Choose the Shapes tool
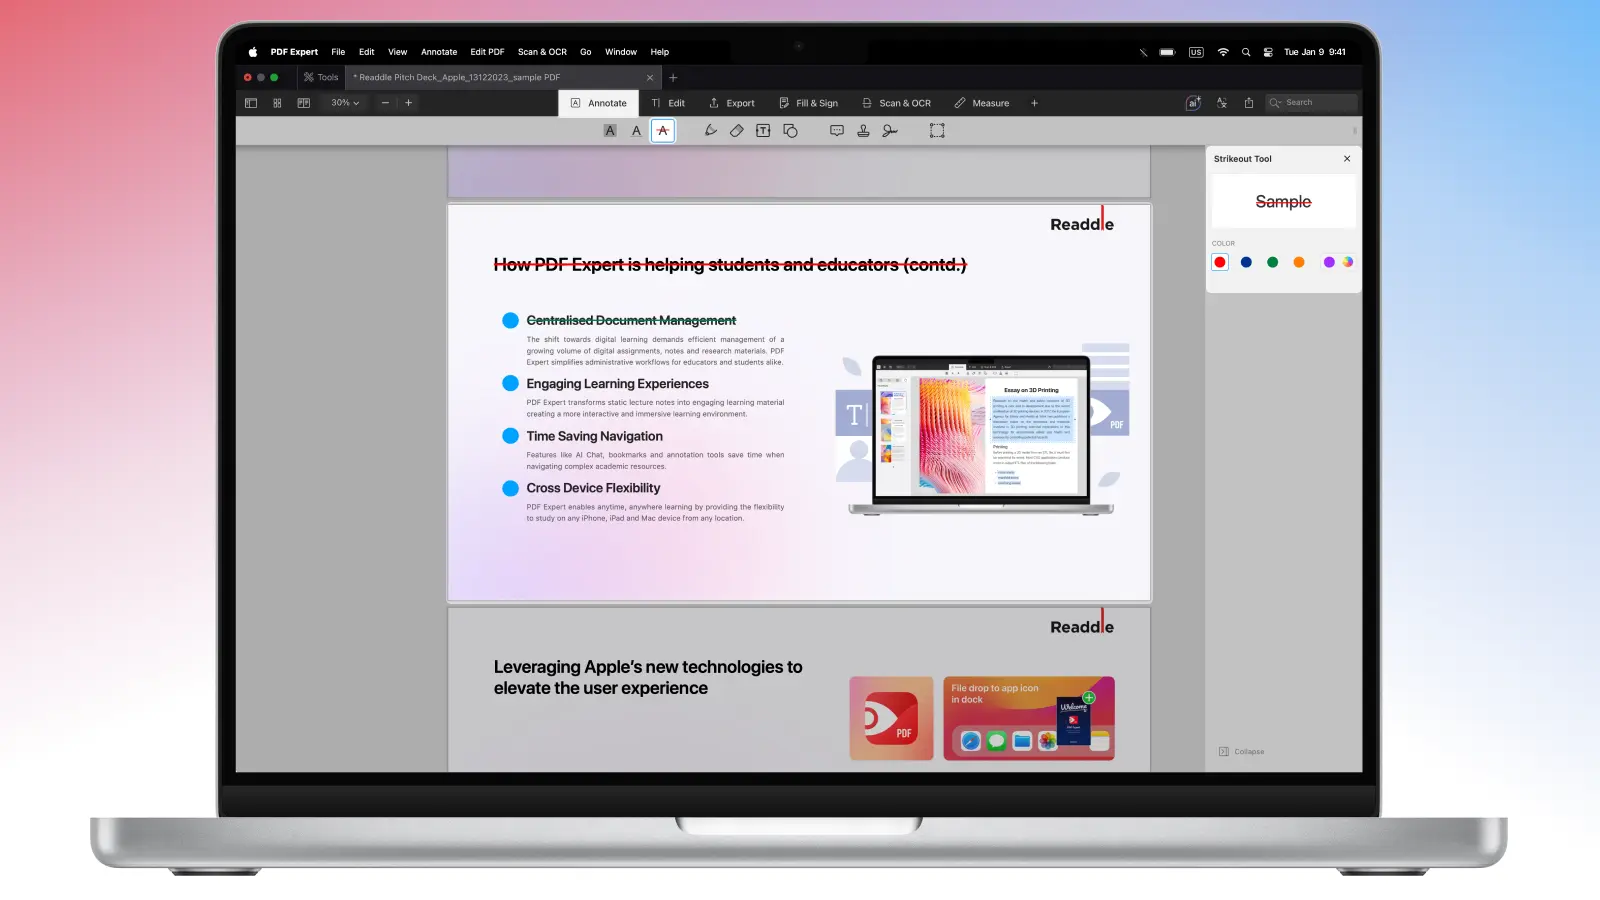The height and width of the screenshot is (900, 1600). click(790, 131)
